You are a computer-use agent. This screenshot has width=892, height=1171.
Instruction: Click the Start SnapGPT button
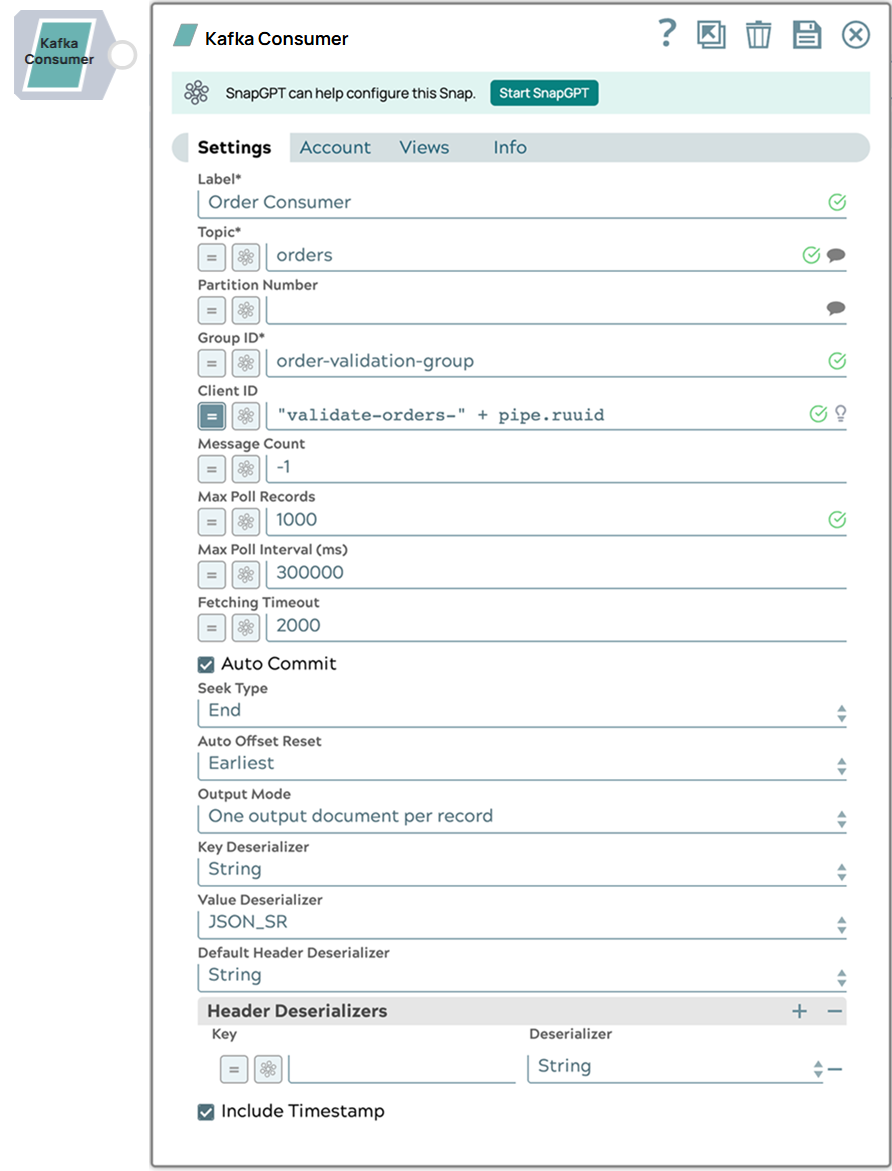pos(544,94)
